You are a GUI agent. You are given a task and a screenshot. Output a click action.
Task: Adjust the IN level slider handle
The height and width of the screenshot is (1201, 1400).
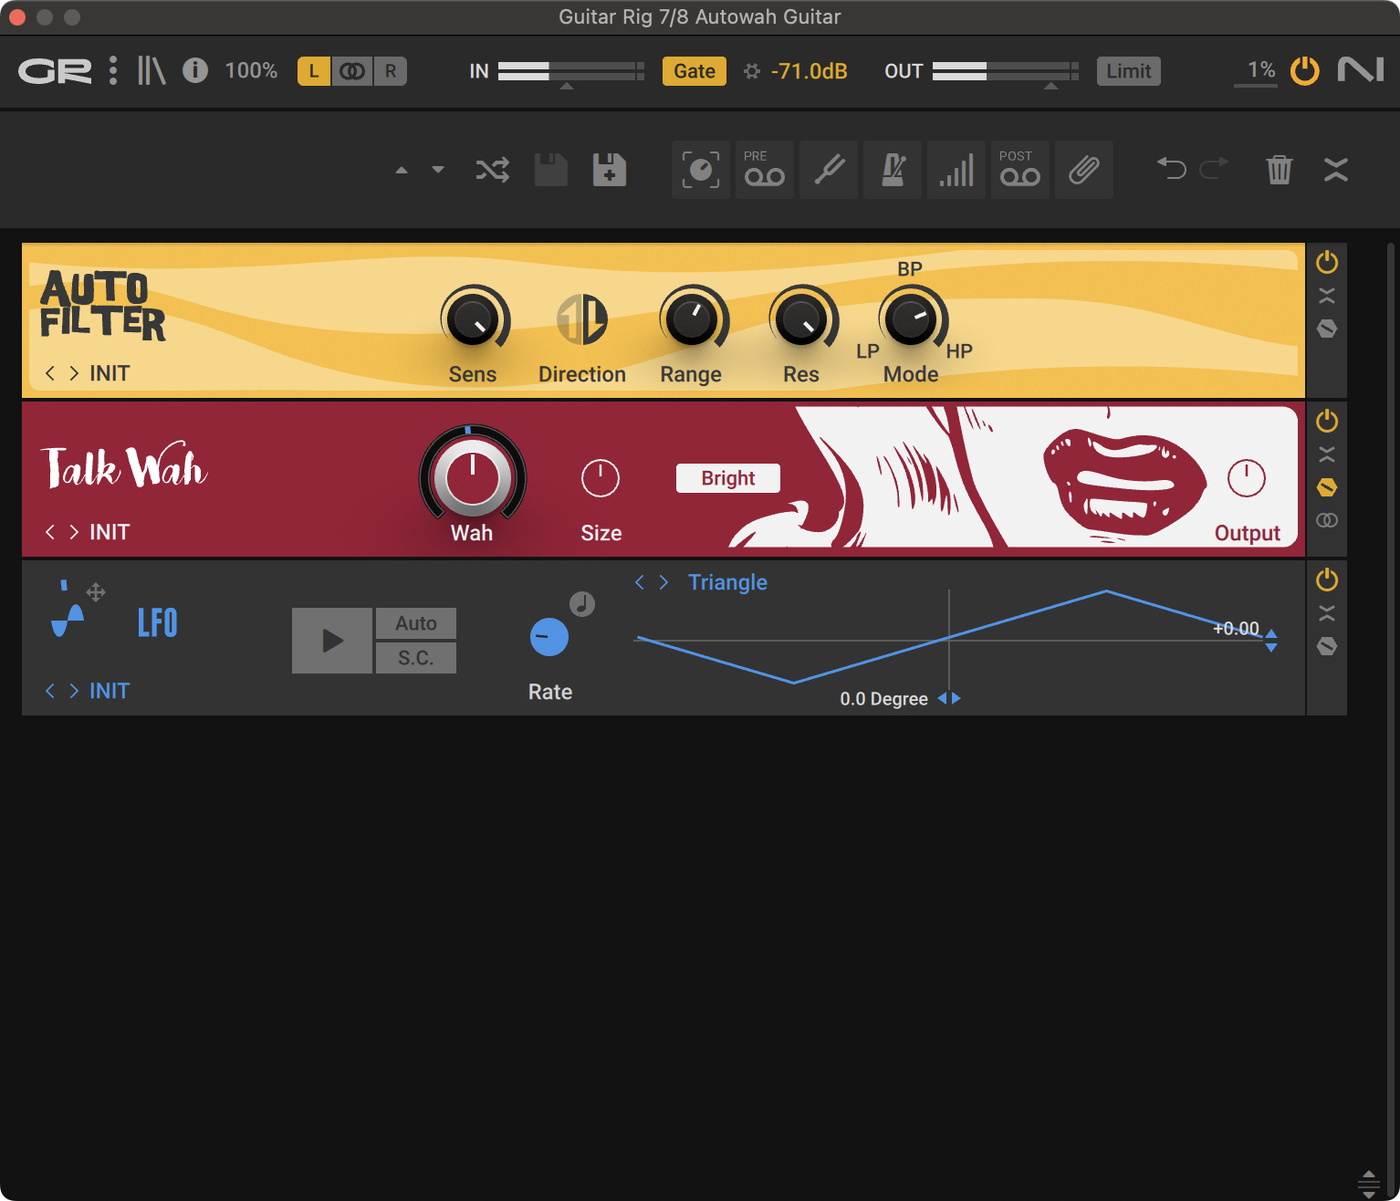pos(567,87)
